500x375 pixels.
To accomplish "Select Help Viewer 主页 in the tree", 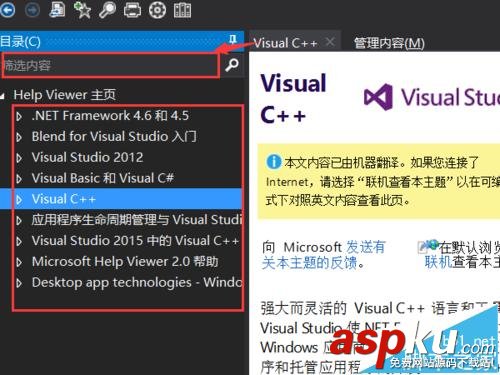I will point(65,95).
